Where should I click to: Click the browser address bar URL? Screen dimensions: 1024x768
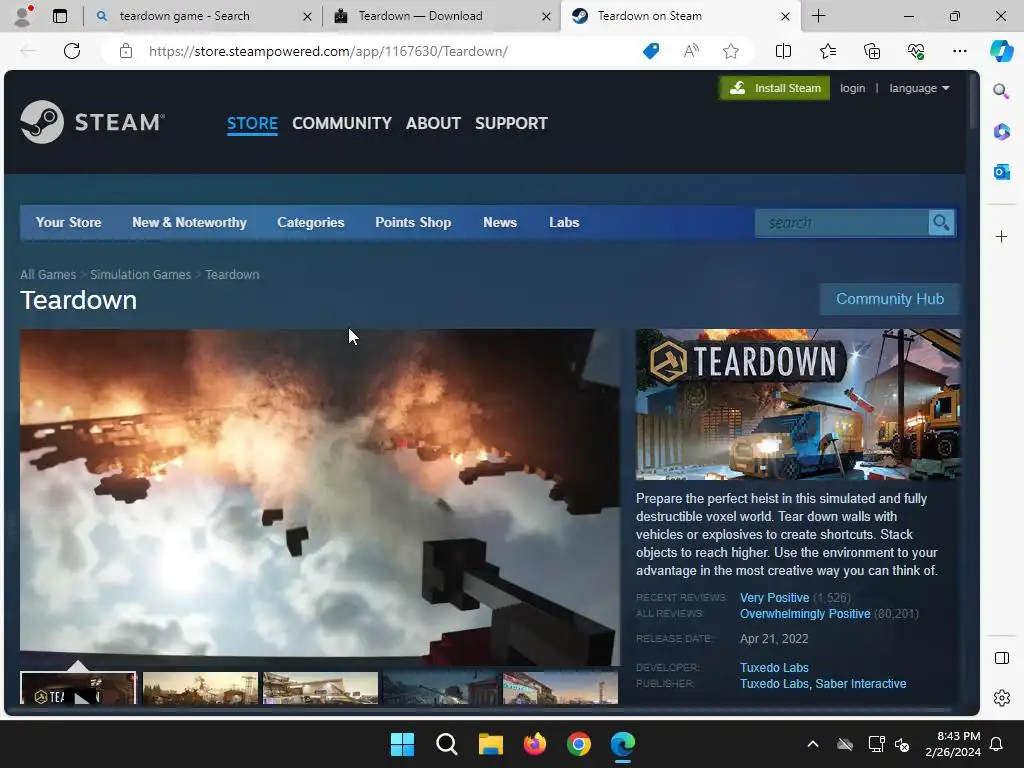328,51
